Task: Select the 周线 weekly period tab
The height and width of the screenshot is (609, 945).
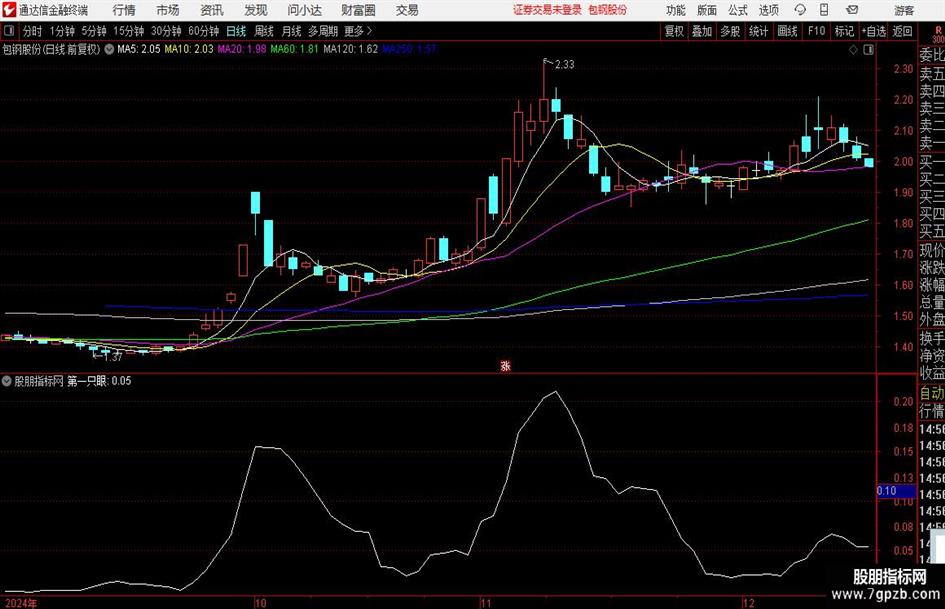Action: (x=264, y=31)
